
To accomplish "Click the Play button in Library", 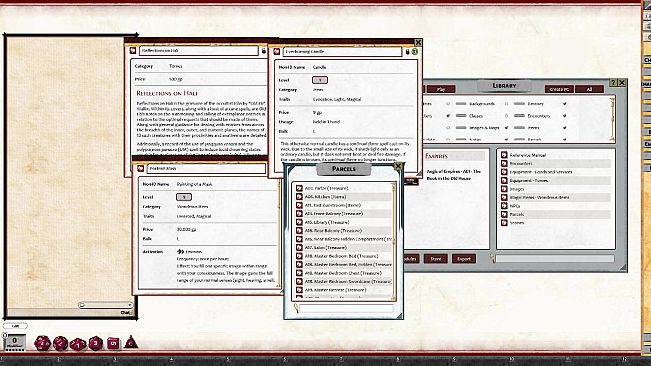I will coord(441,89).
